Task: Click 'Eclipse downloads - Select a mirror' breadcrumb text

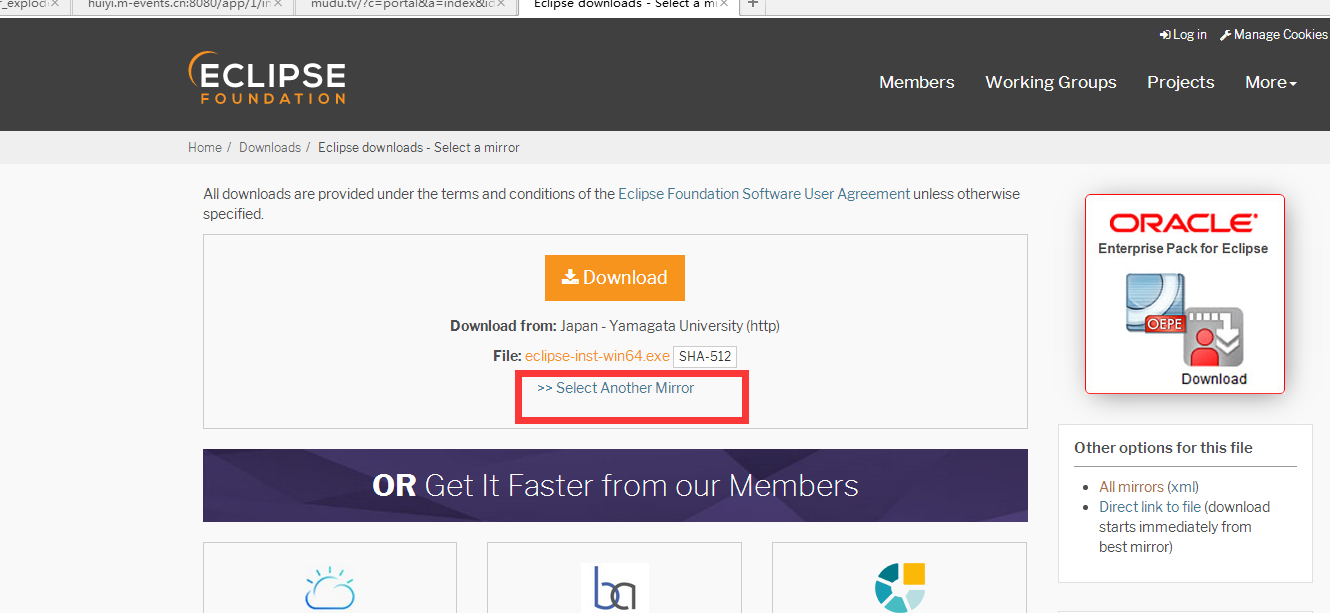Action: point(419,147)
